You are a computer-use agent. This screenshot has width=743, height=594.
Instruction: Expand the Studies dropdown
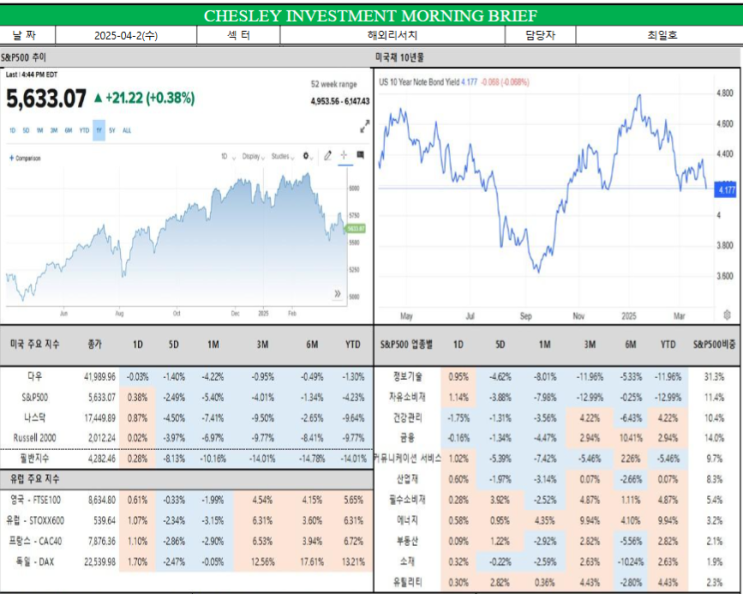(283, 156)
